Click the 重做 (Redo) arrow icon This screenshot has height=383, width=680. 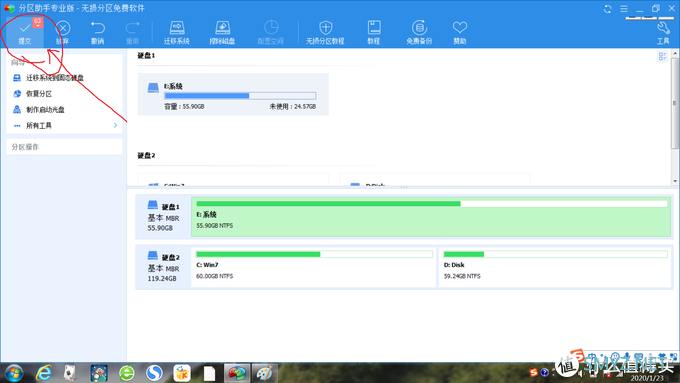(x=132, y=28)
